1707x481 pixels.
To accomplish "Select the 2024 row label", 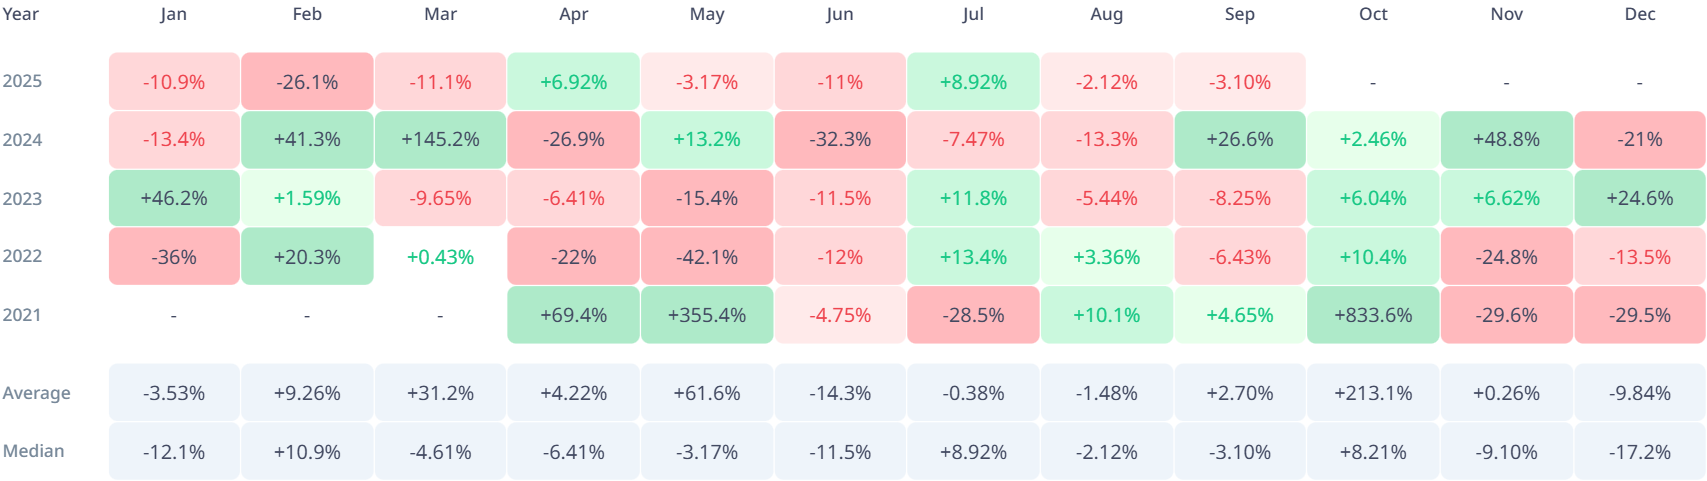I will click(22, 140).
